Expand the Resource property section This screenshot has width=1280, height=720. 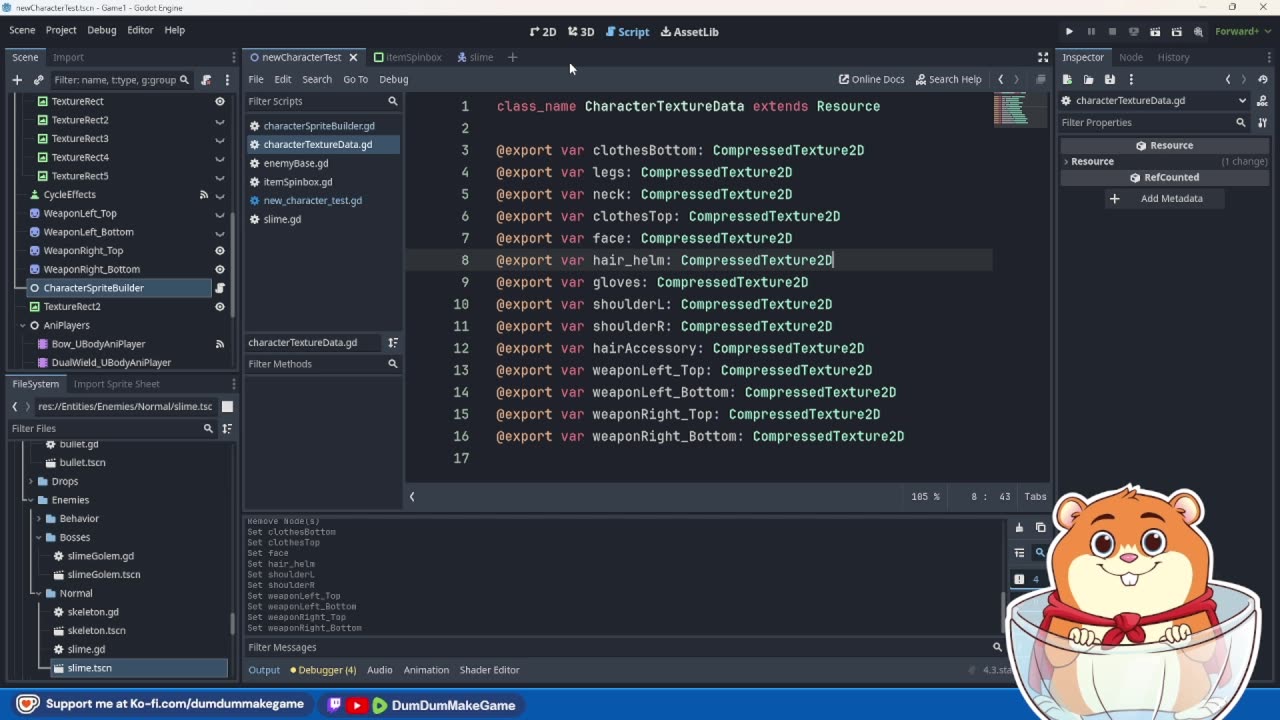[x=1166, y=161]
